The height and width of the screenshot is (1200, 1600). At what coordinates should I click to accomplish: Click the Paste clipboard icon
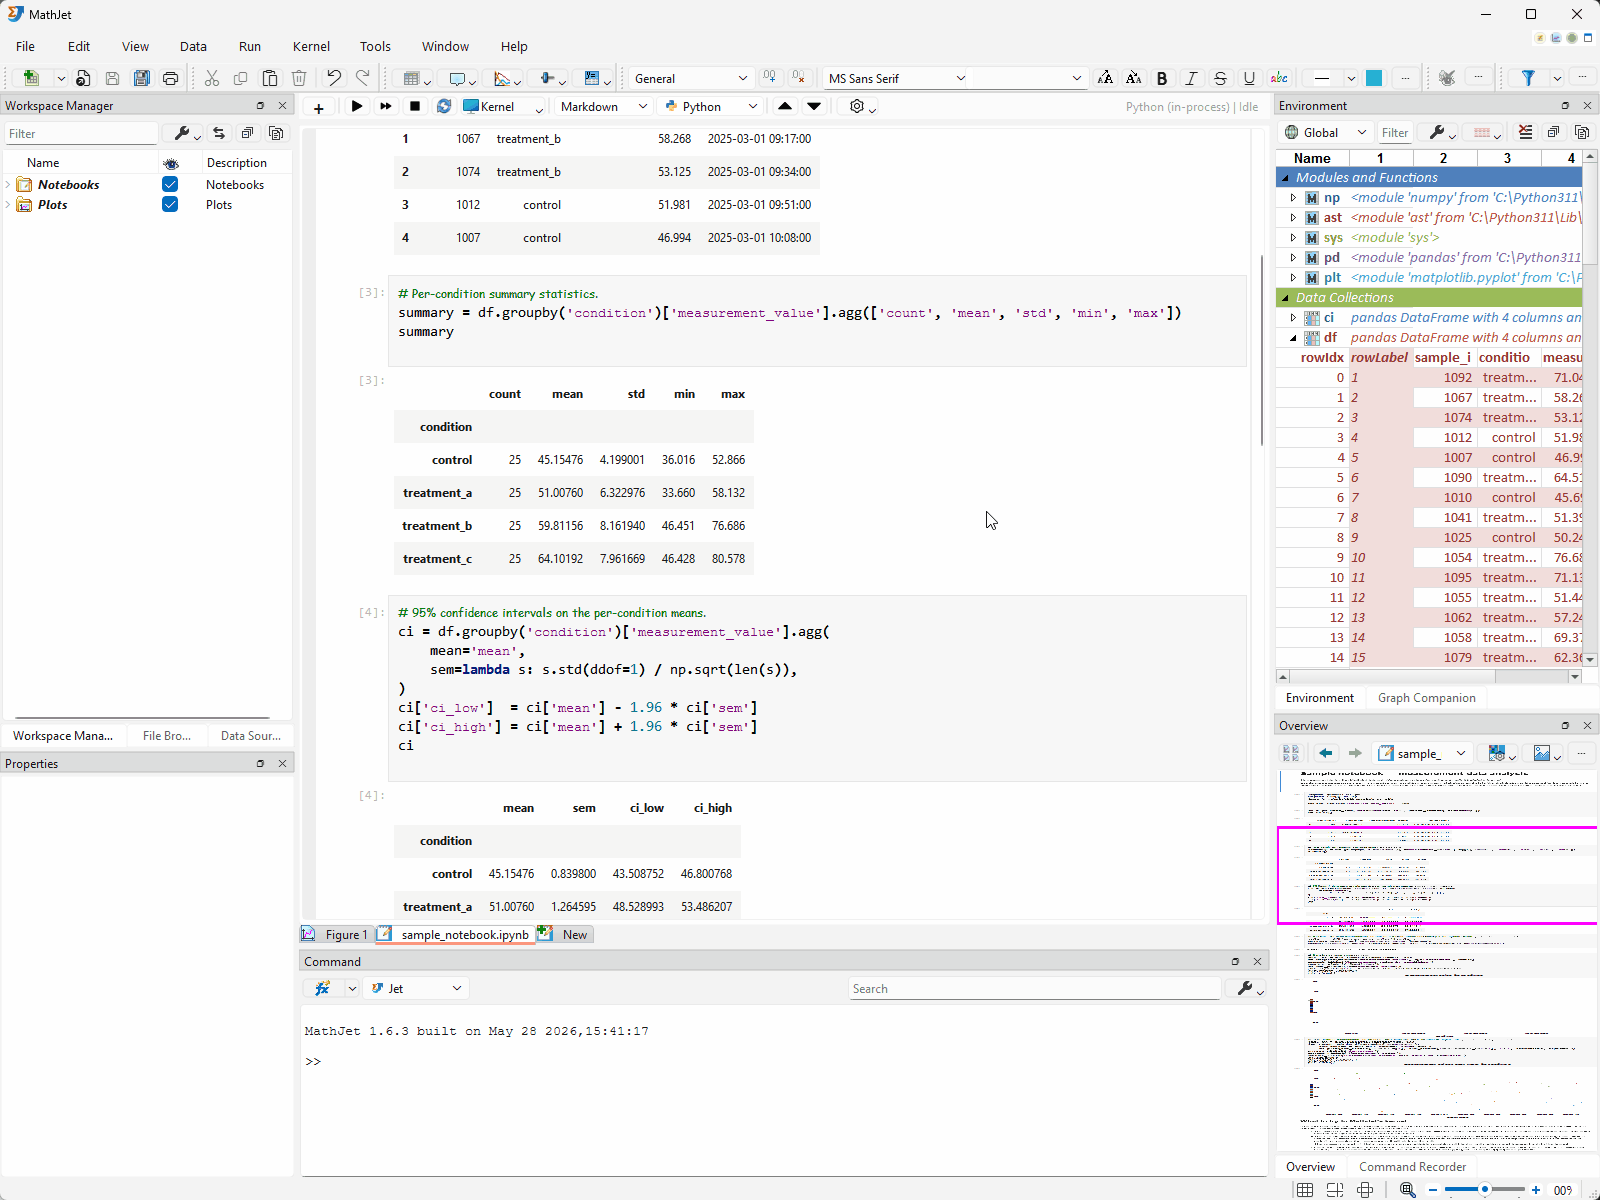[270, 78]
